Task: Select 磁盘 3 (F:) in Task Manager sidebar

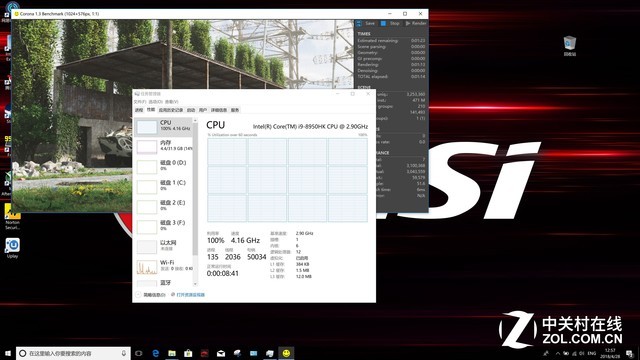Action: [x=164, y=227]
